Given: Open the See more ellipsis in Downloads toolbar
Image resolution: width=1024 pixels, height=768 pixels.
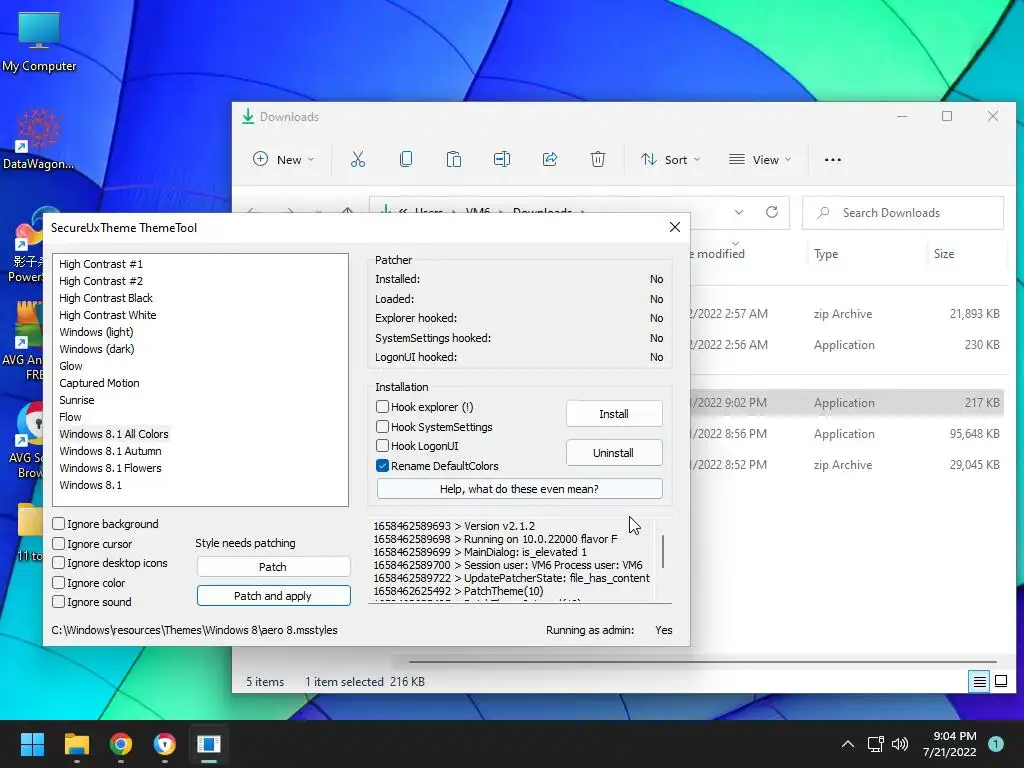Looking at the screenshot, I should tap(833, 159).
